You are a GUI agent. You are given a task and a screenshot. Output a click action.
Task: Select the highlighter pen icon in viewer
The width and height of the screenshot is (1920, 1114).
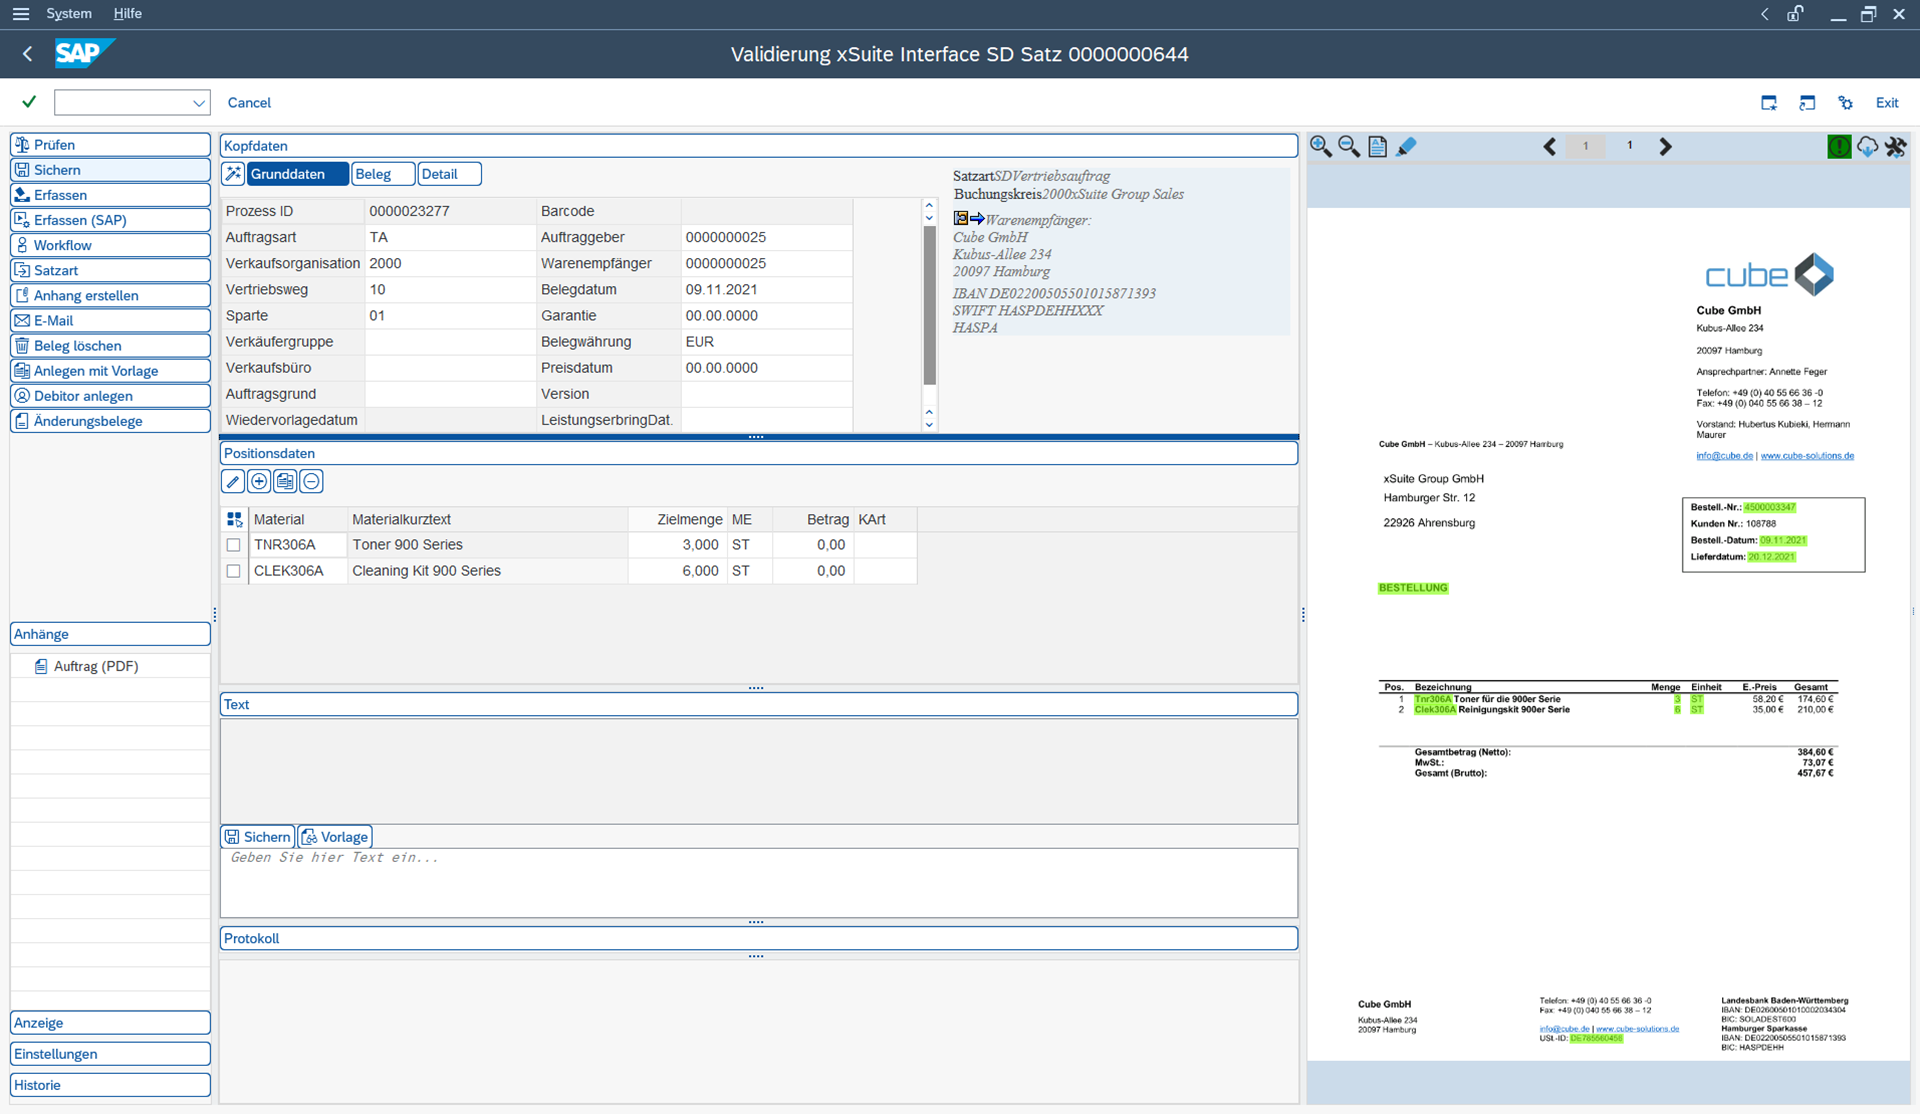pos(1406,147)
